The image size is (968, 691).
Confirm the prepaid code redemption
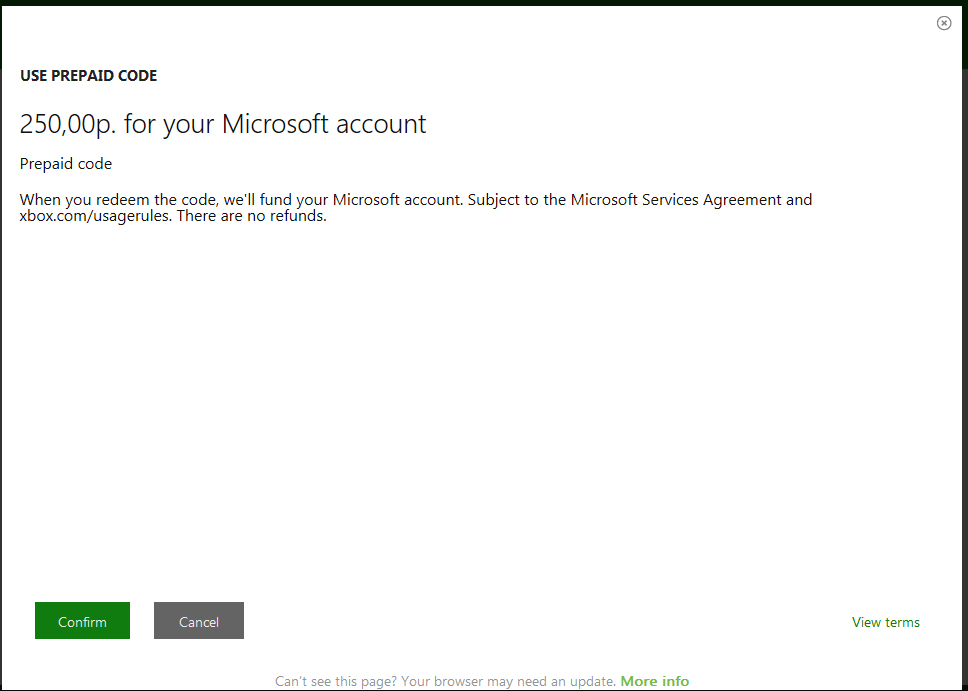[82, 621]
